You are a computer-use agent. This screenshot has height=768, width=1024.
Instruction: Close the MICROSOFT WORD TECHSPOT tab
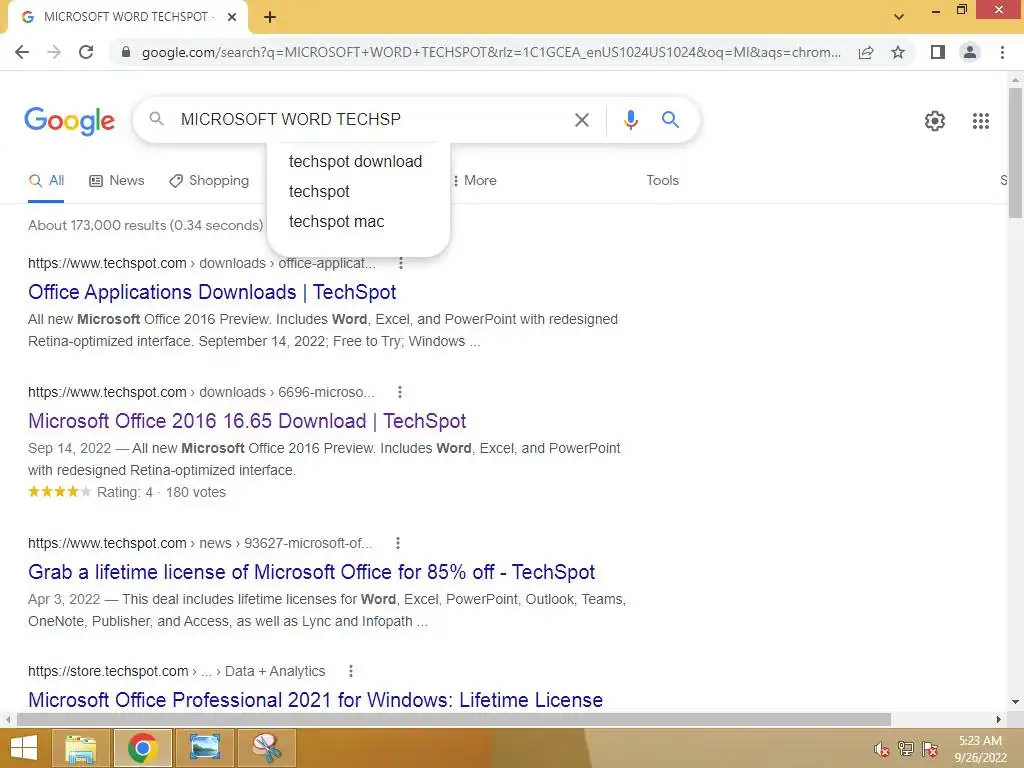[x=232, y=17]
